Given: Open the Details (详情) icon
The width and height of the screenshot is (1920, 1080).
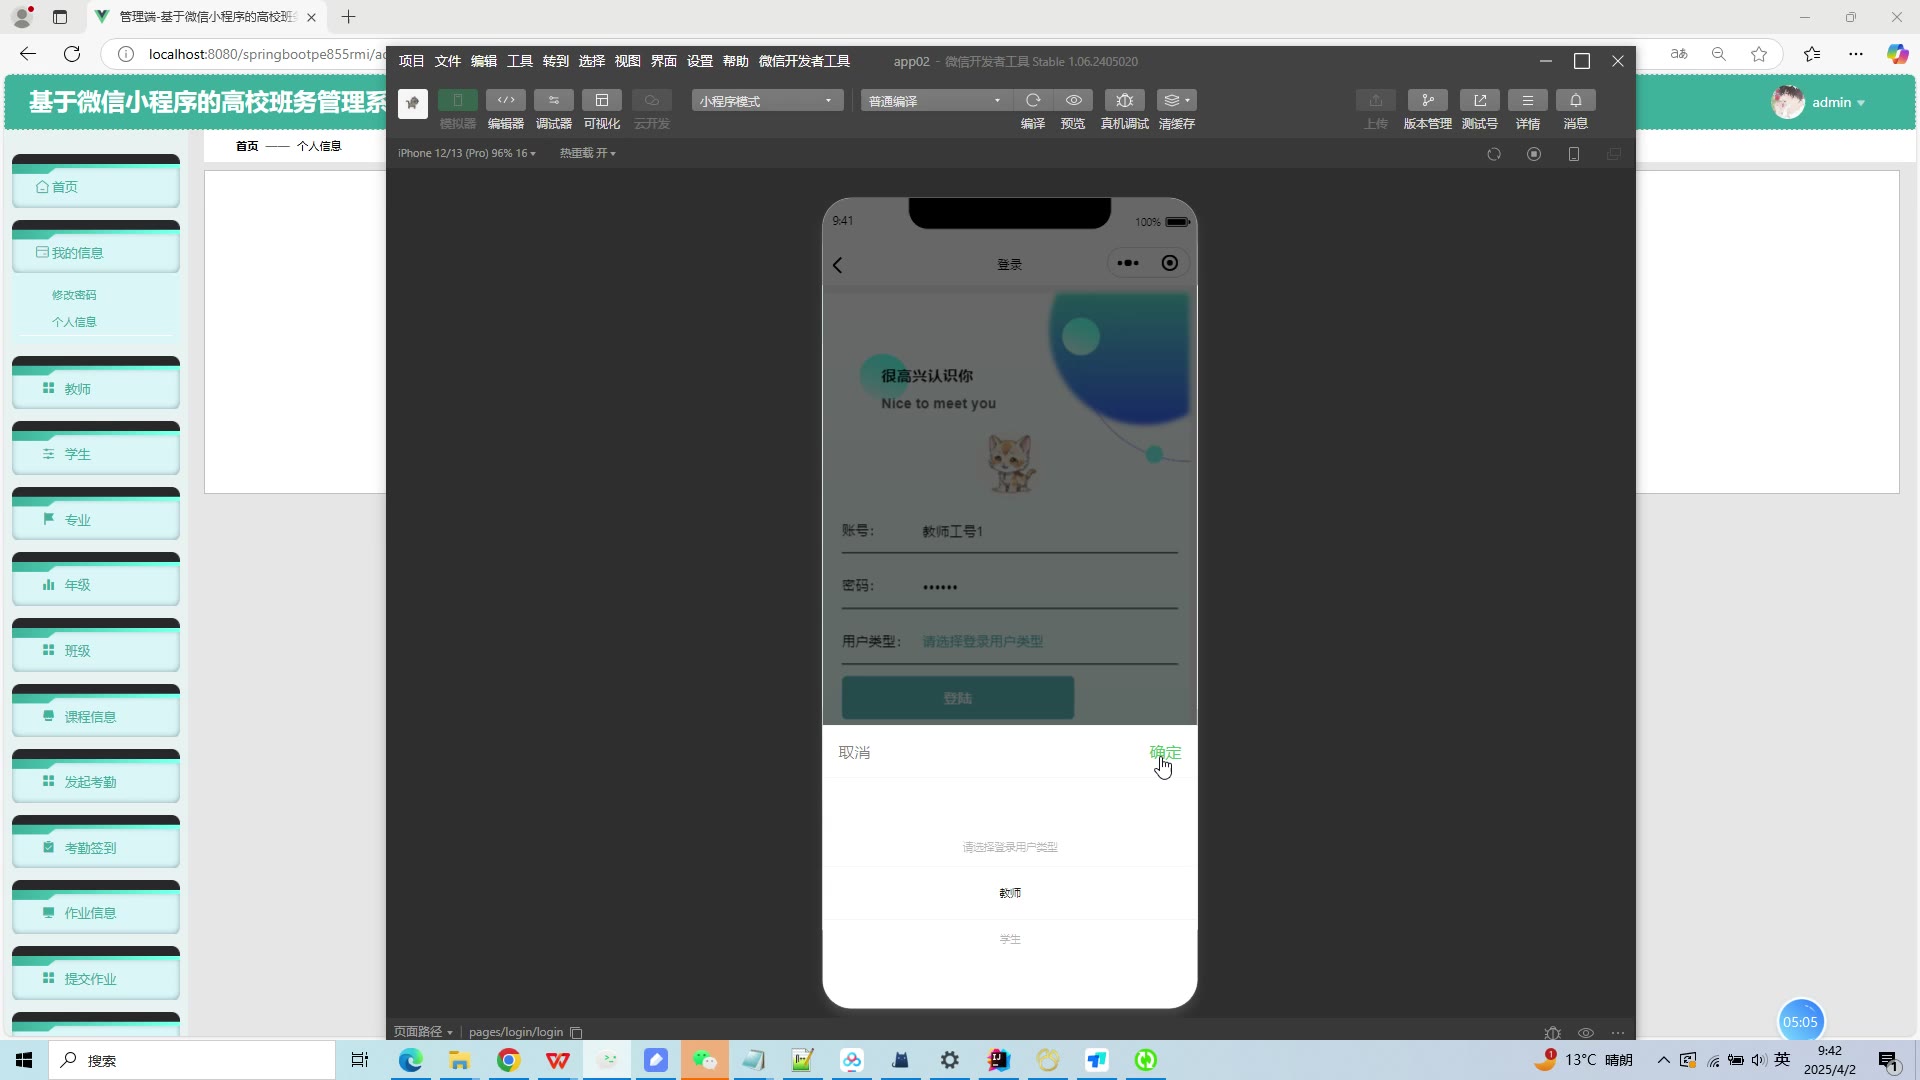Looking at the screenshot, I should [1527, 101].
